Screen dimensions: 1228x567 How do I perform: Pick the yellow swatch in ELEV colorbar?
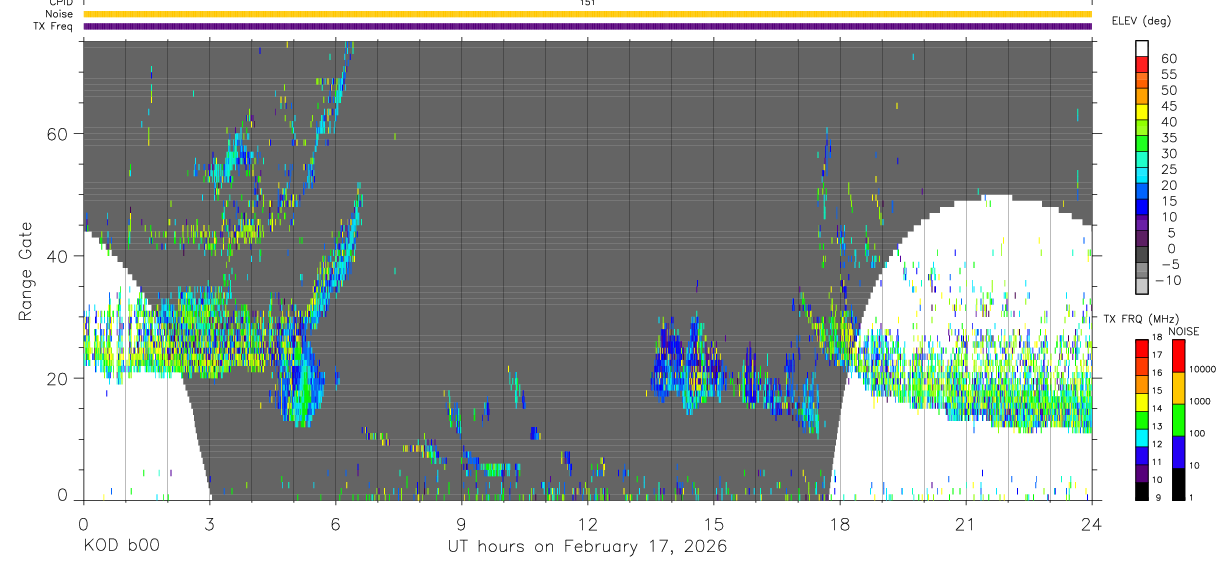1142,112
